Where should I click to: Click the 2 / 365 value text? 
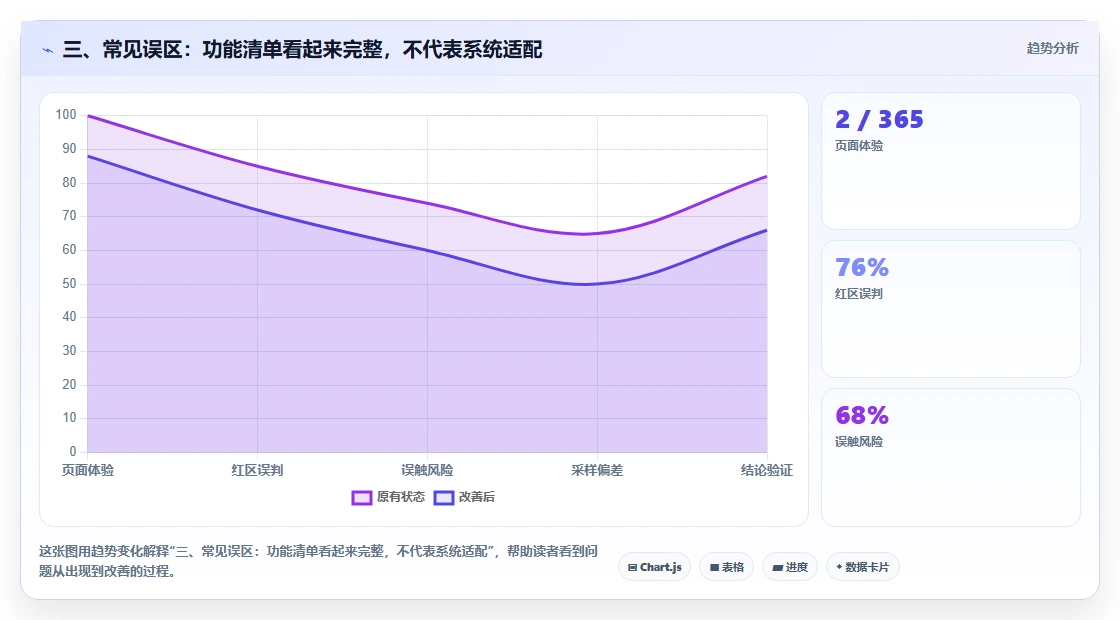879,119
